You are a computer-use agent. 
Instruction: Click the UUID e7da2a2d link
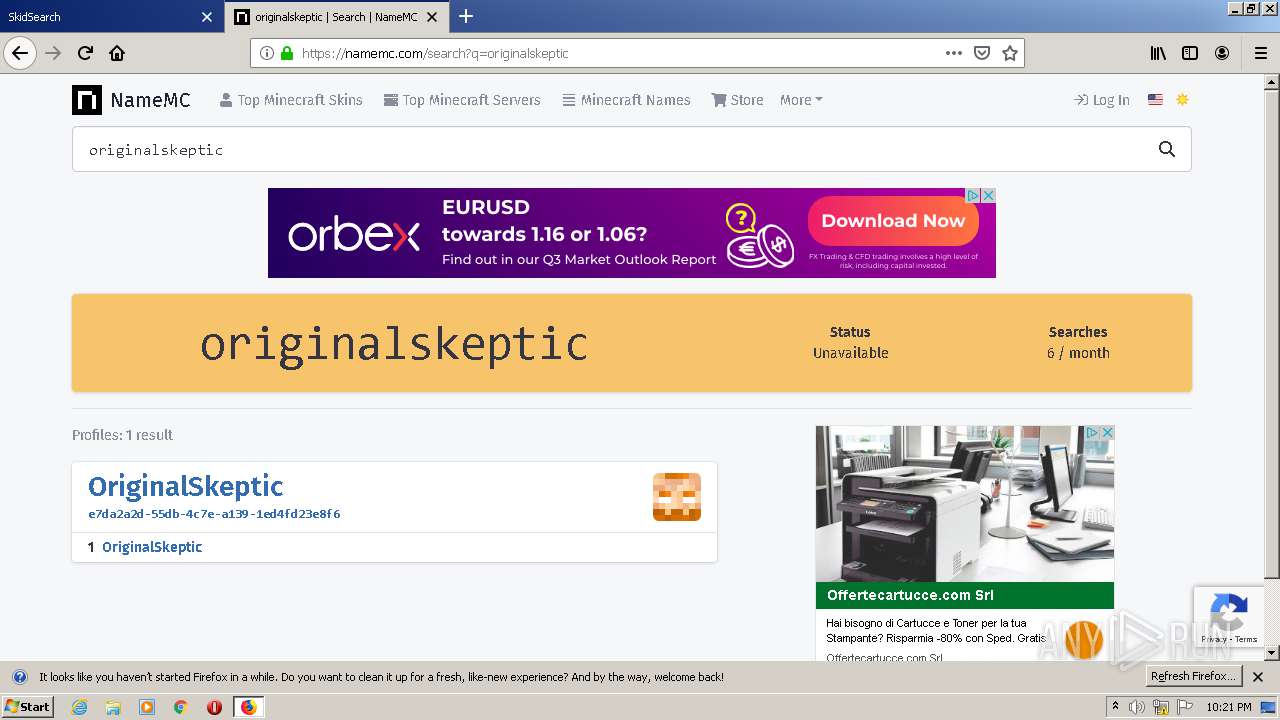214,514
